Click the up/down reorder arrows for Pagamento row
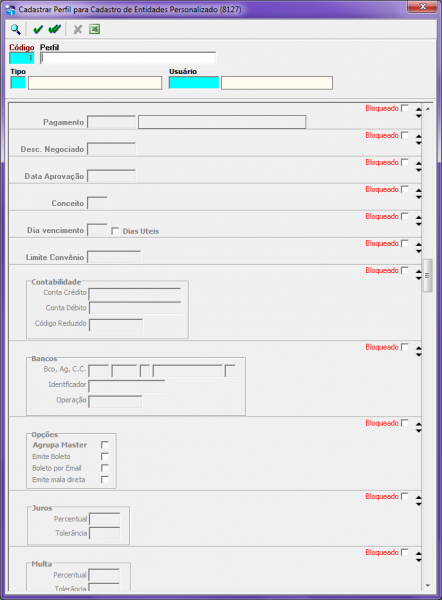Screen dimensions: 442x600 pyautogui.click(x=418, y=112)
